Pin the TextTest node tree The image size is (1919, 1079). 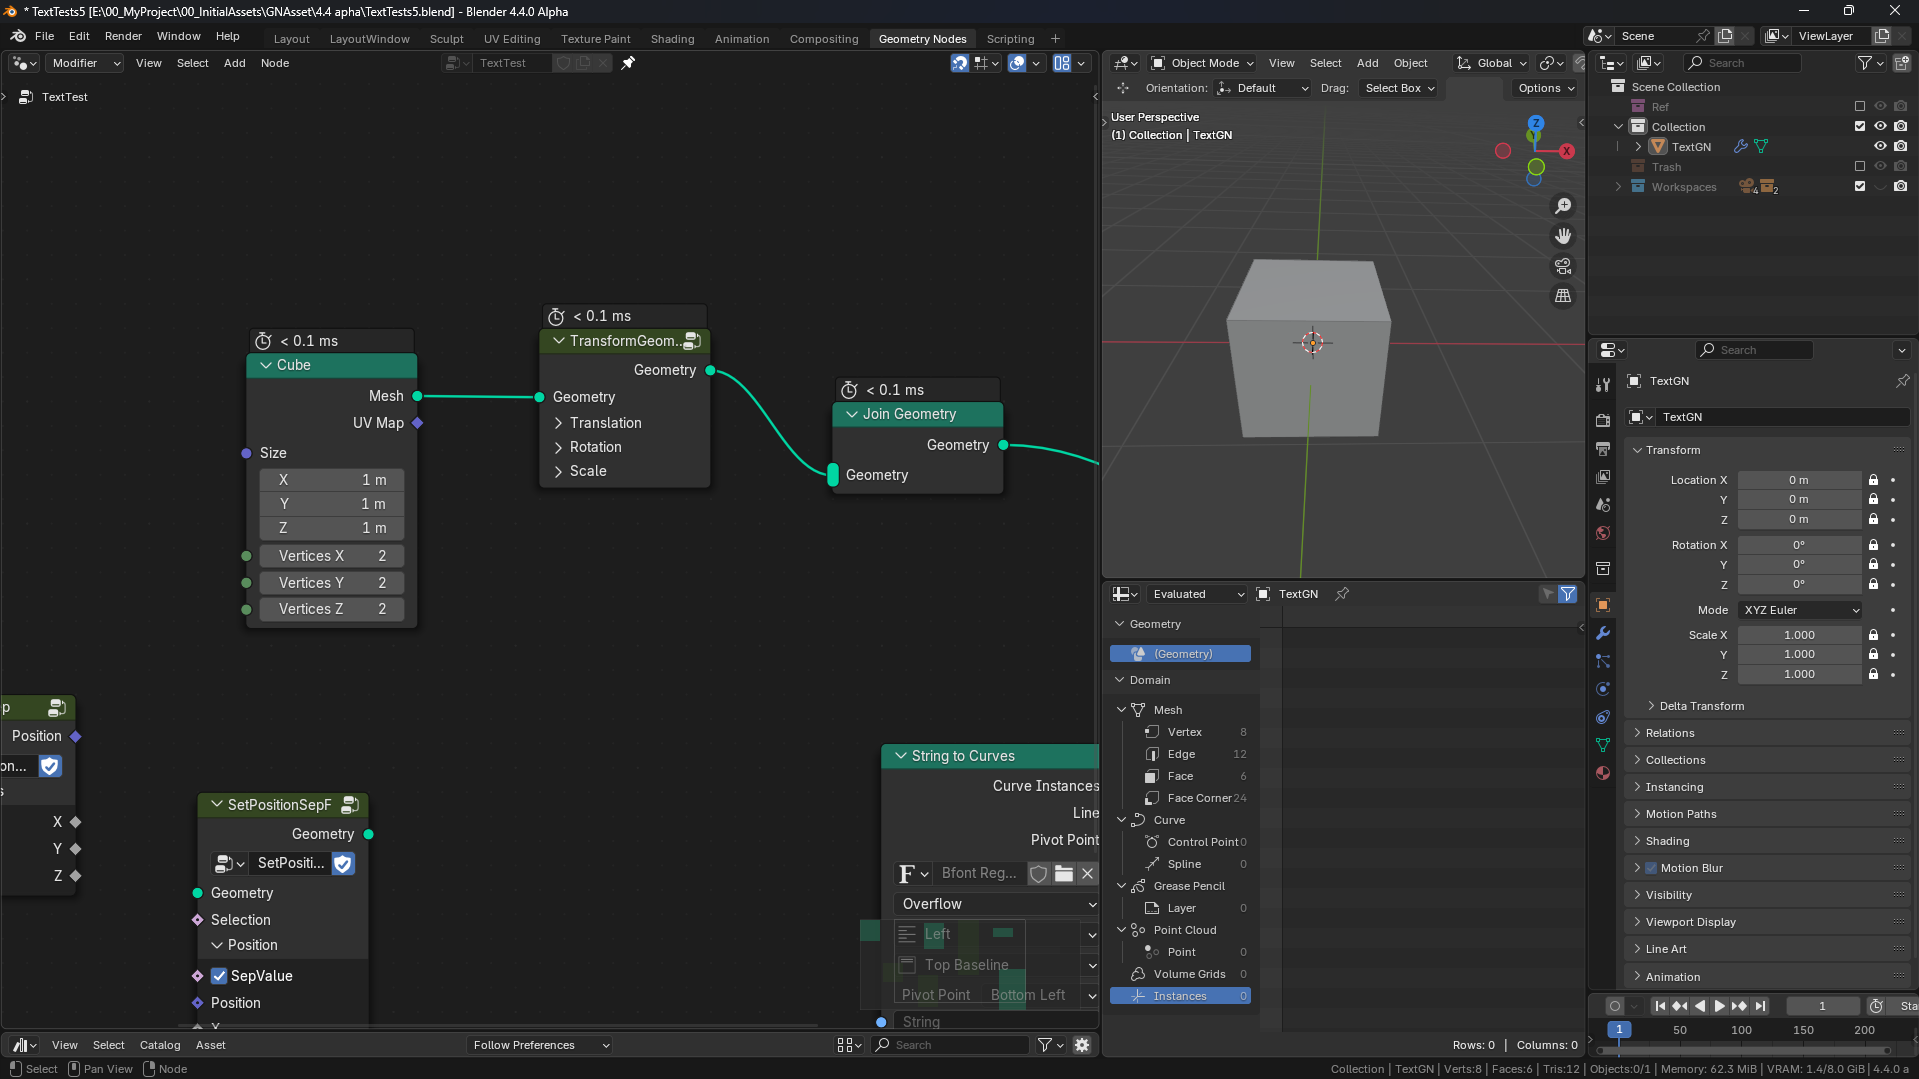pos(628,63)
